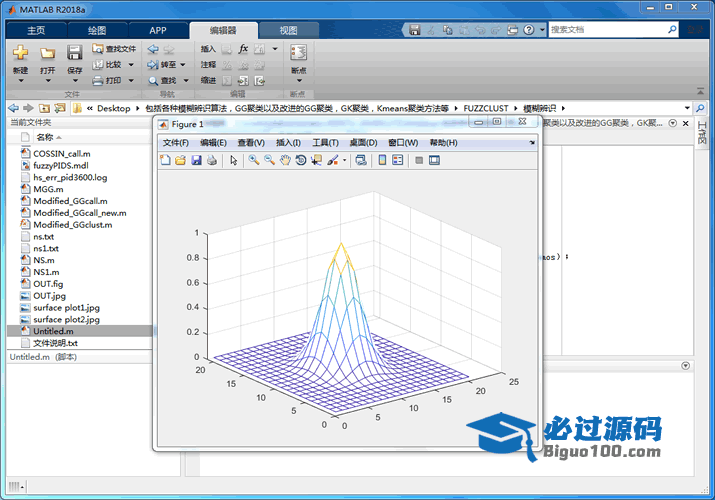Click the Save Figure floppy disk icon
715x500 pixels.
[196, 160]
